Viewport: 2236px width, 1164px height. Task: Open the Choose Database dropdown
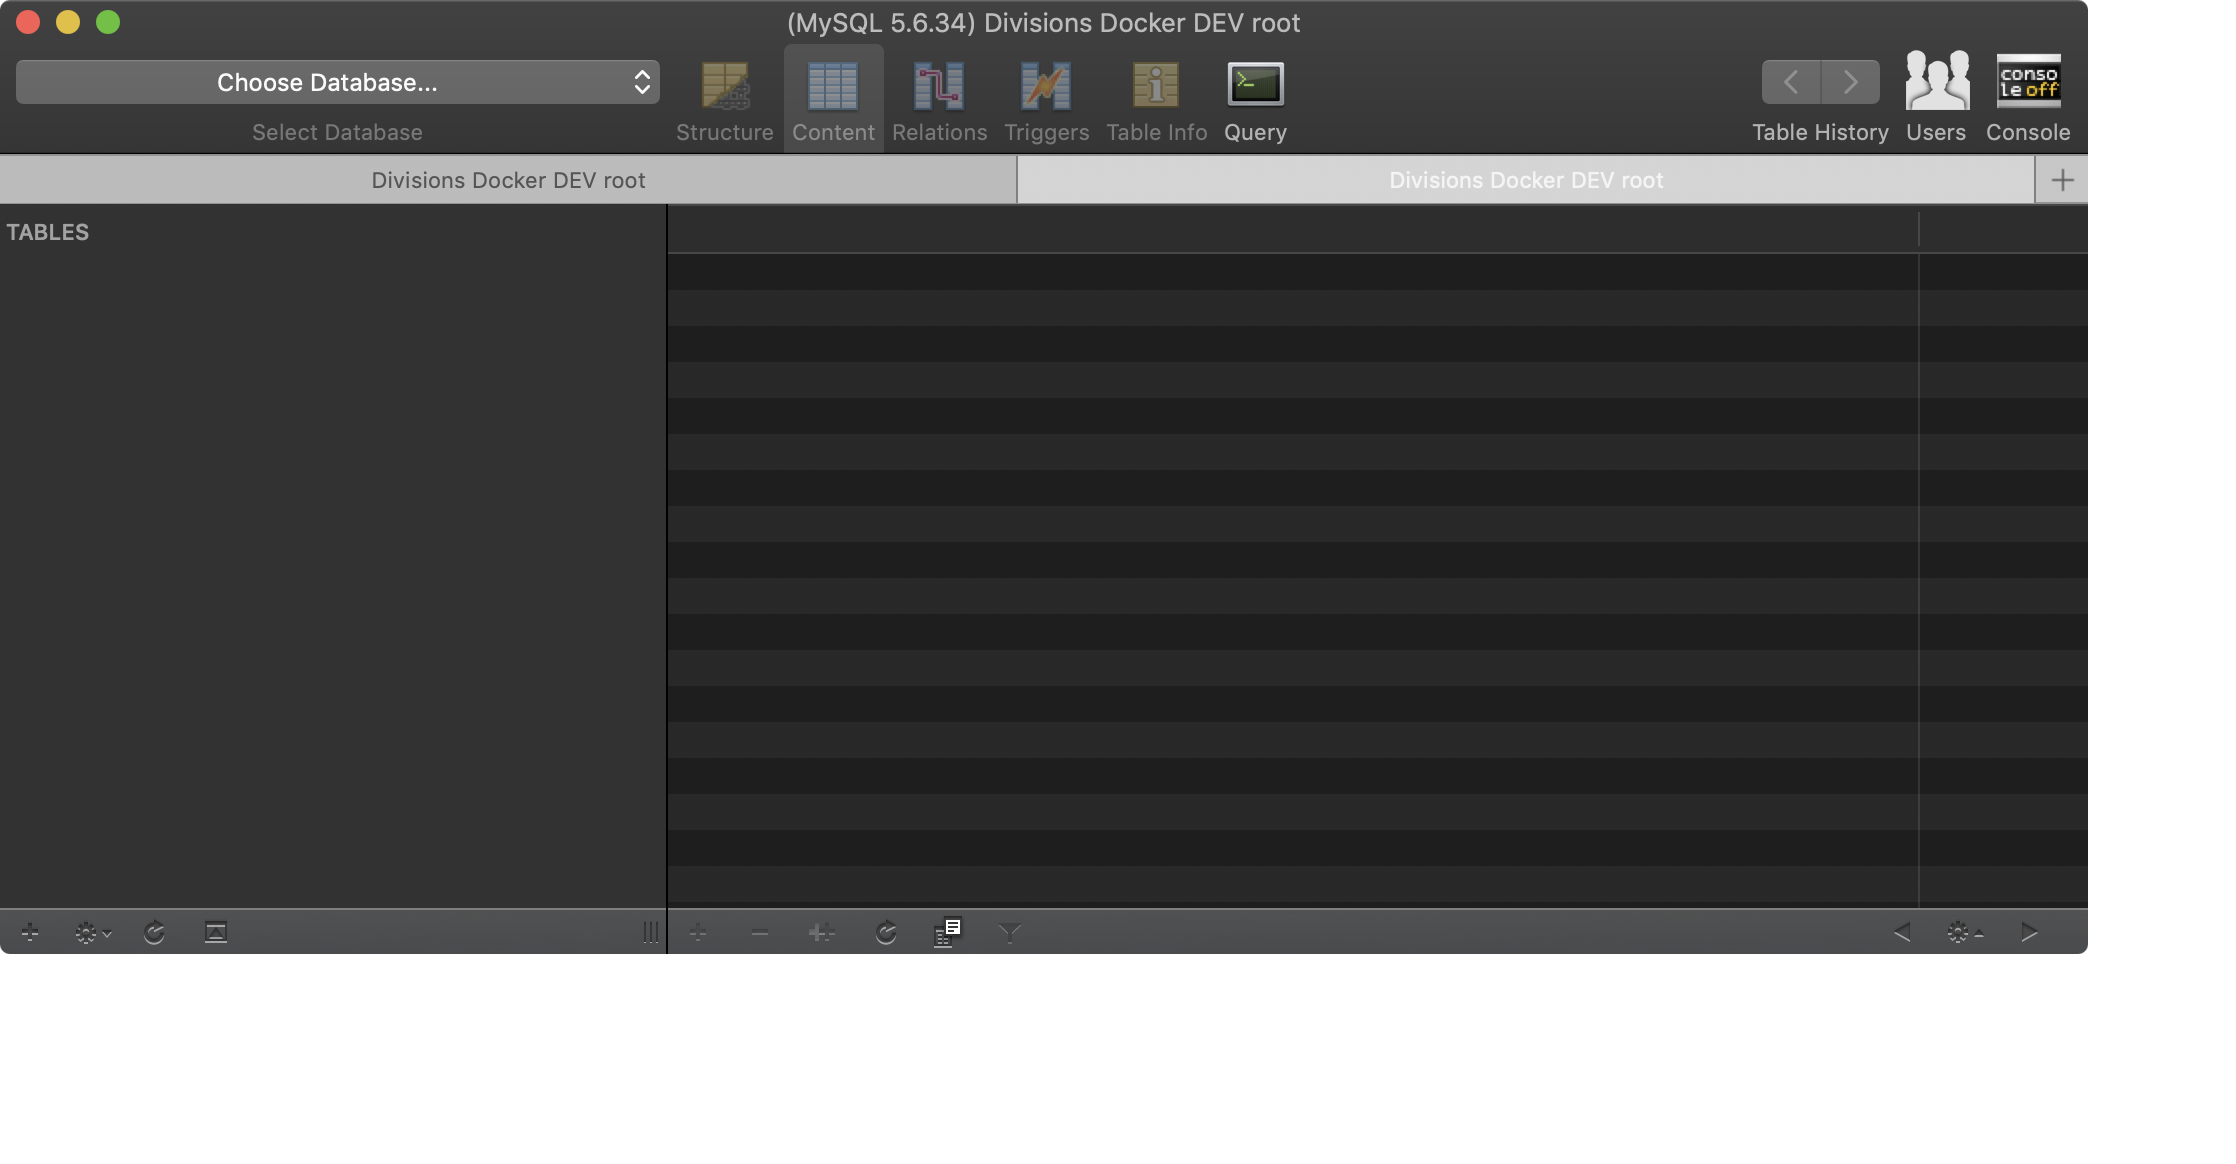click(x=337, y=82)
